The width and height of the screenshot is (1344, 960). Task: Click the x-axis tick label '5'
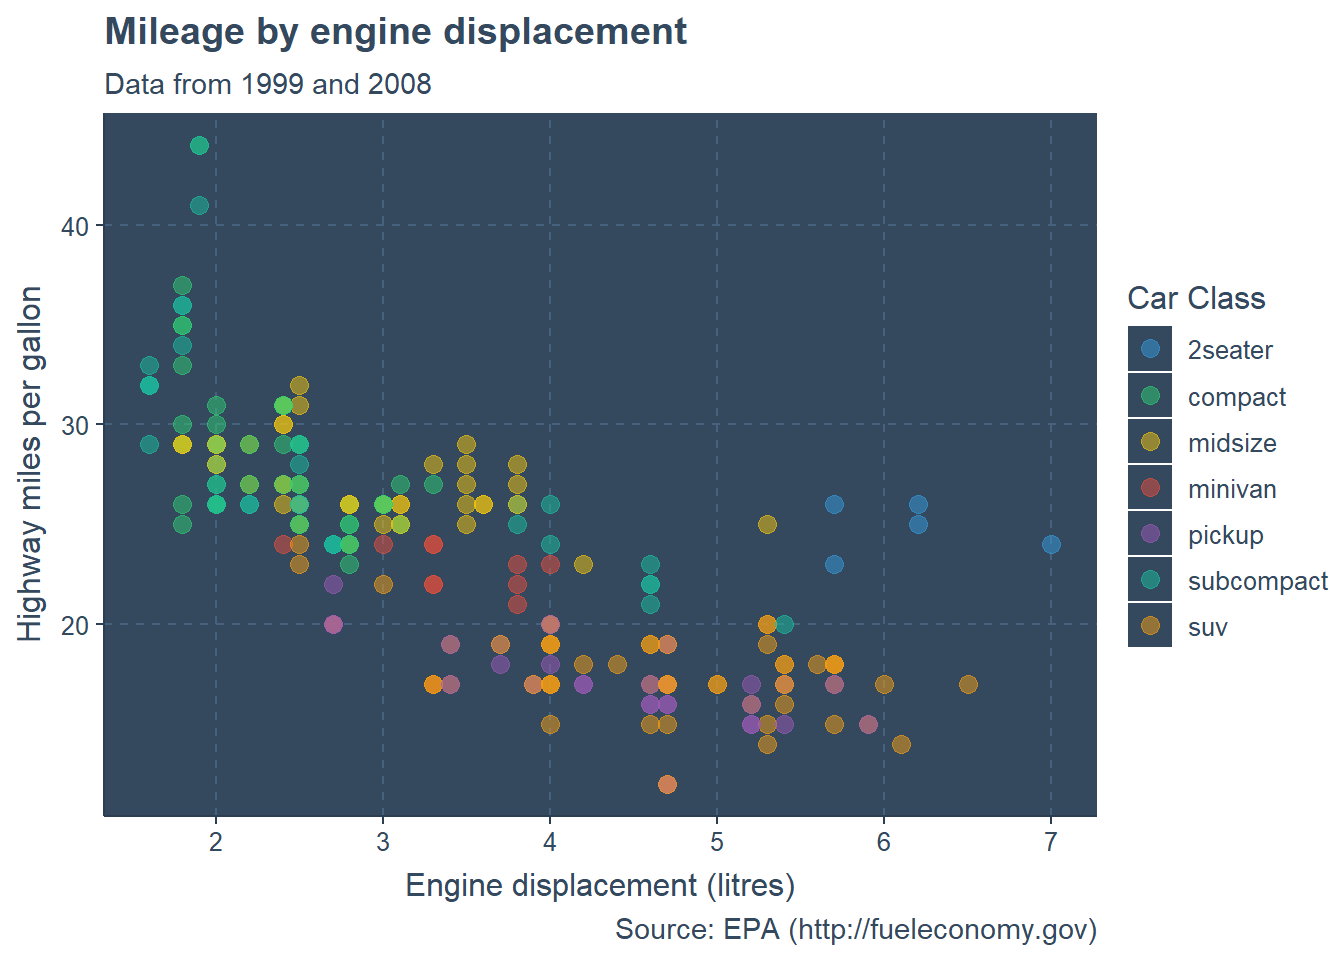click(x=717, y=842)
